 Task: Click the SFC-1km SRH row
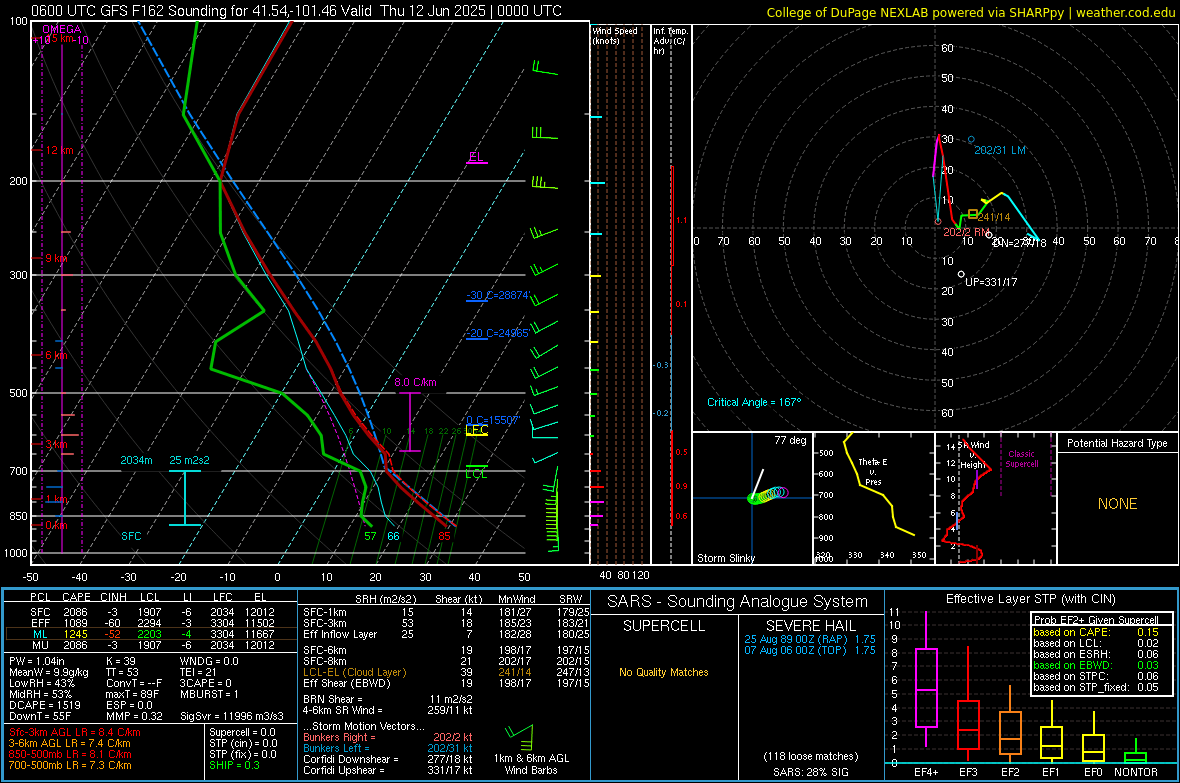coord(446,612)
